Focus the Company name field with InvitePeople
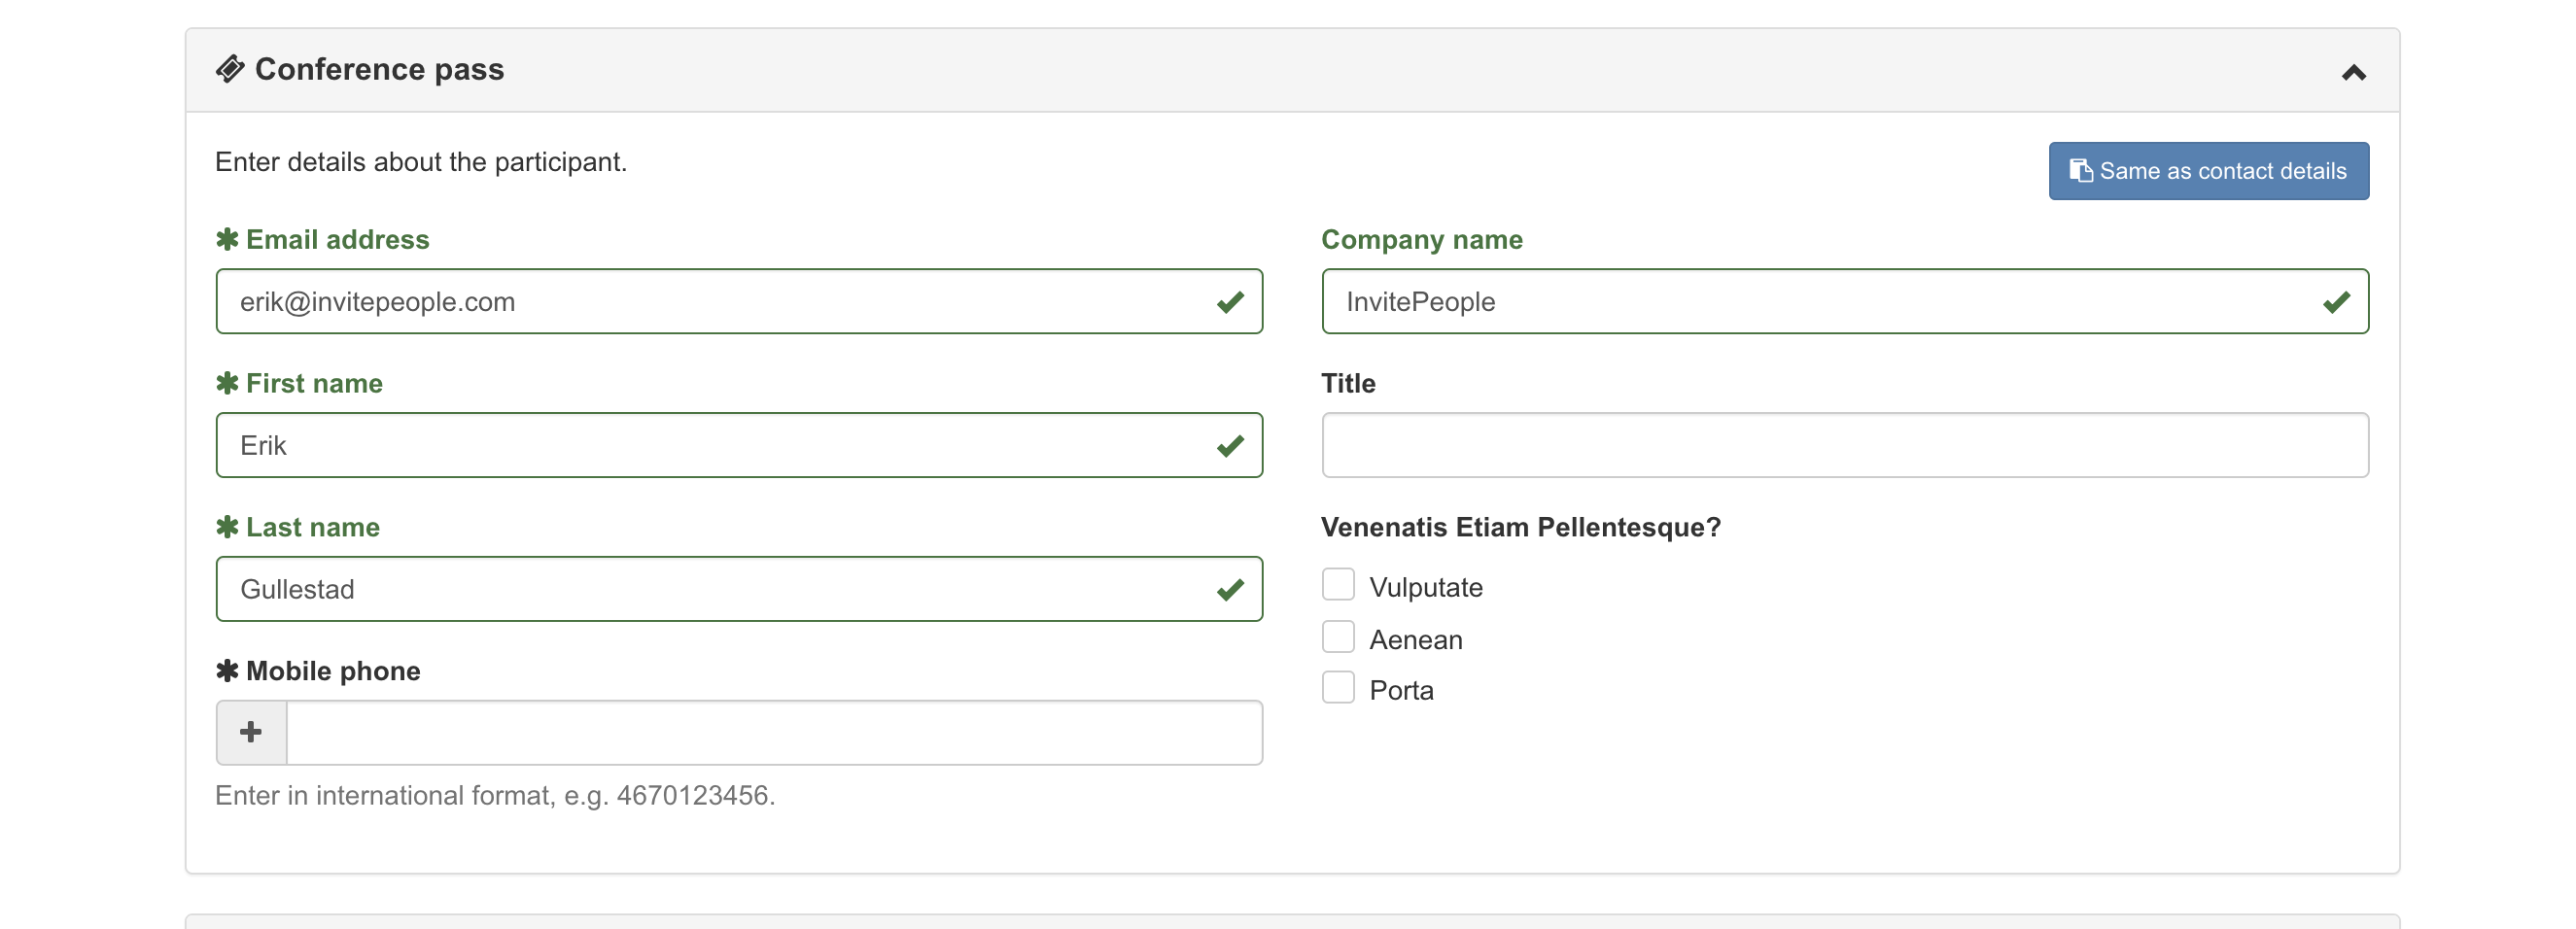The height and width of the screenshot is (929, 2576). coord(1845,302)
